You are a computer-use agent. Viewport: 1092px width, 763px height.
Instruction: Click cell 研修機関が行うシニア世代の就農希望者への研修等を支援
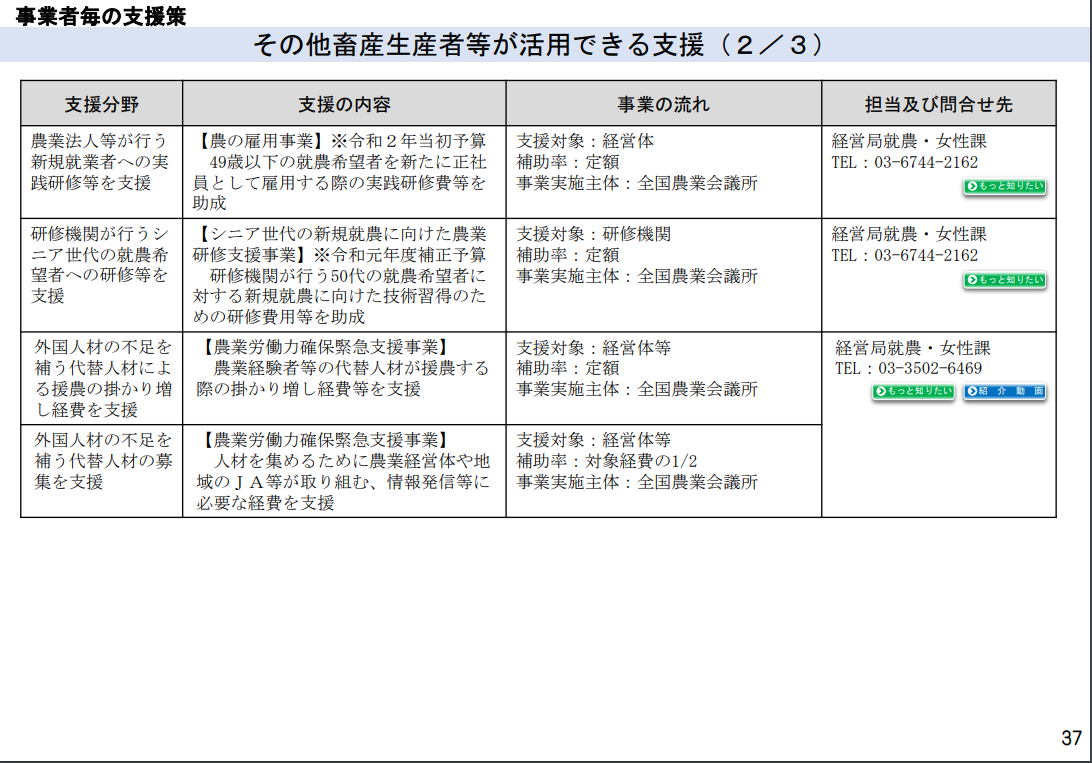[102, 275]
